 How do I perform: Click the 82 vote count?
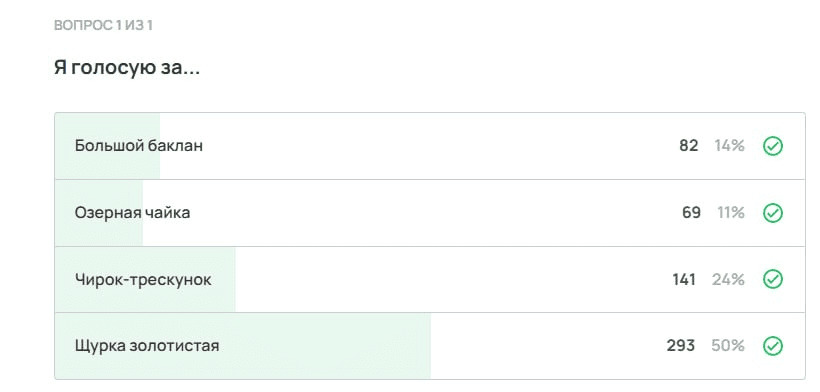(x=689, y=146)
